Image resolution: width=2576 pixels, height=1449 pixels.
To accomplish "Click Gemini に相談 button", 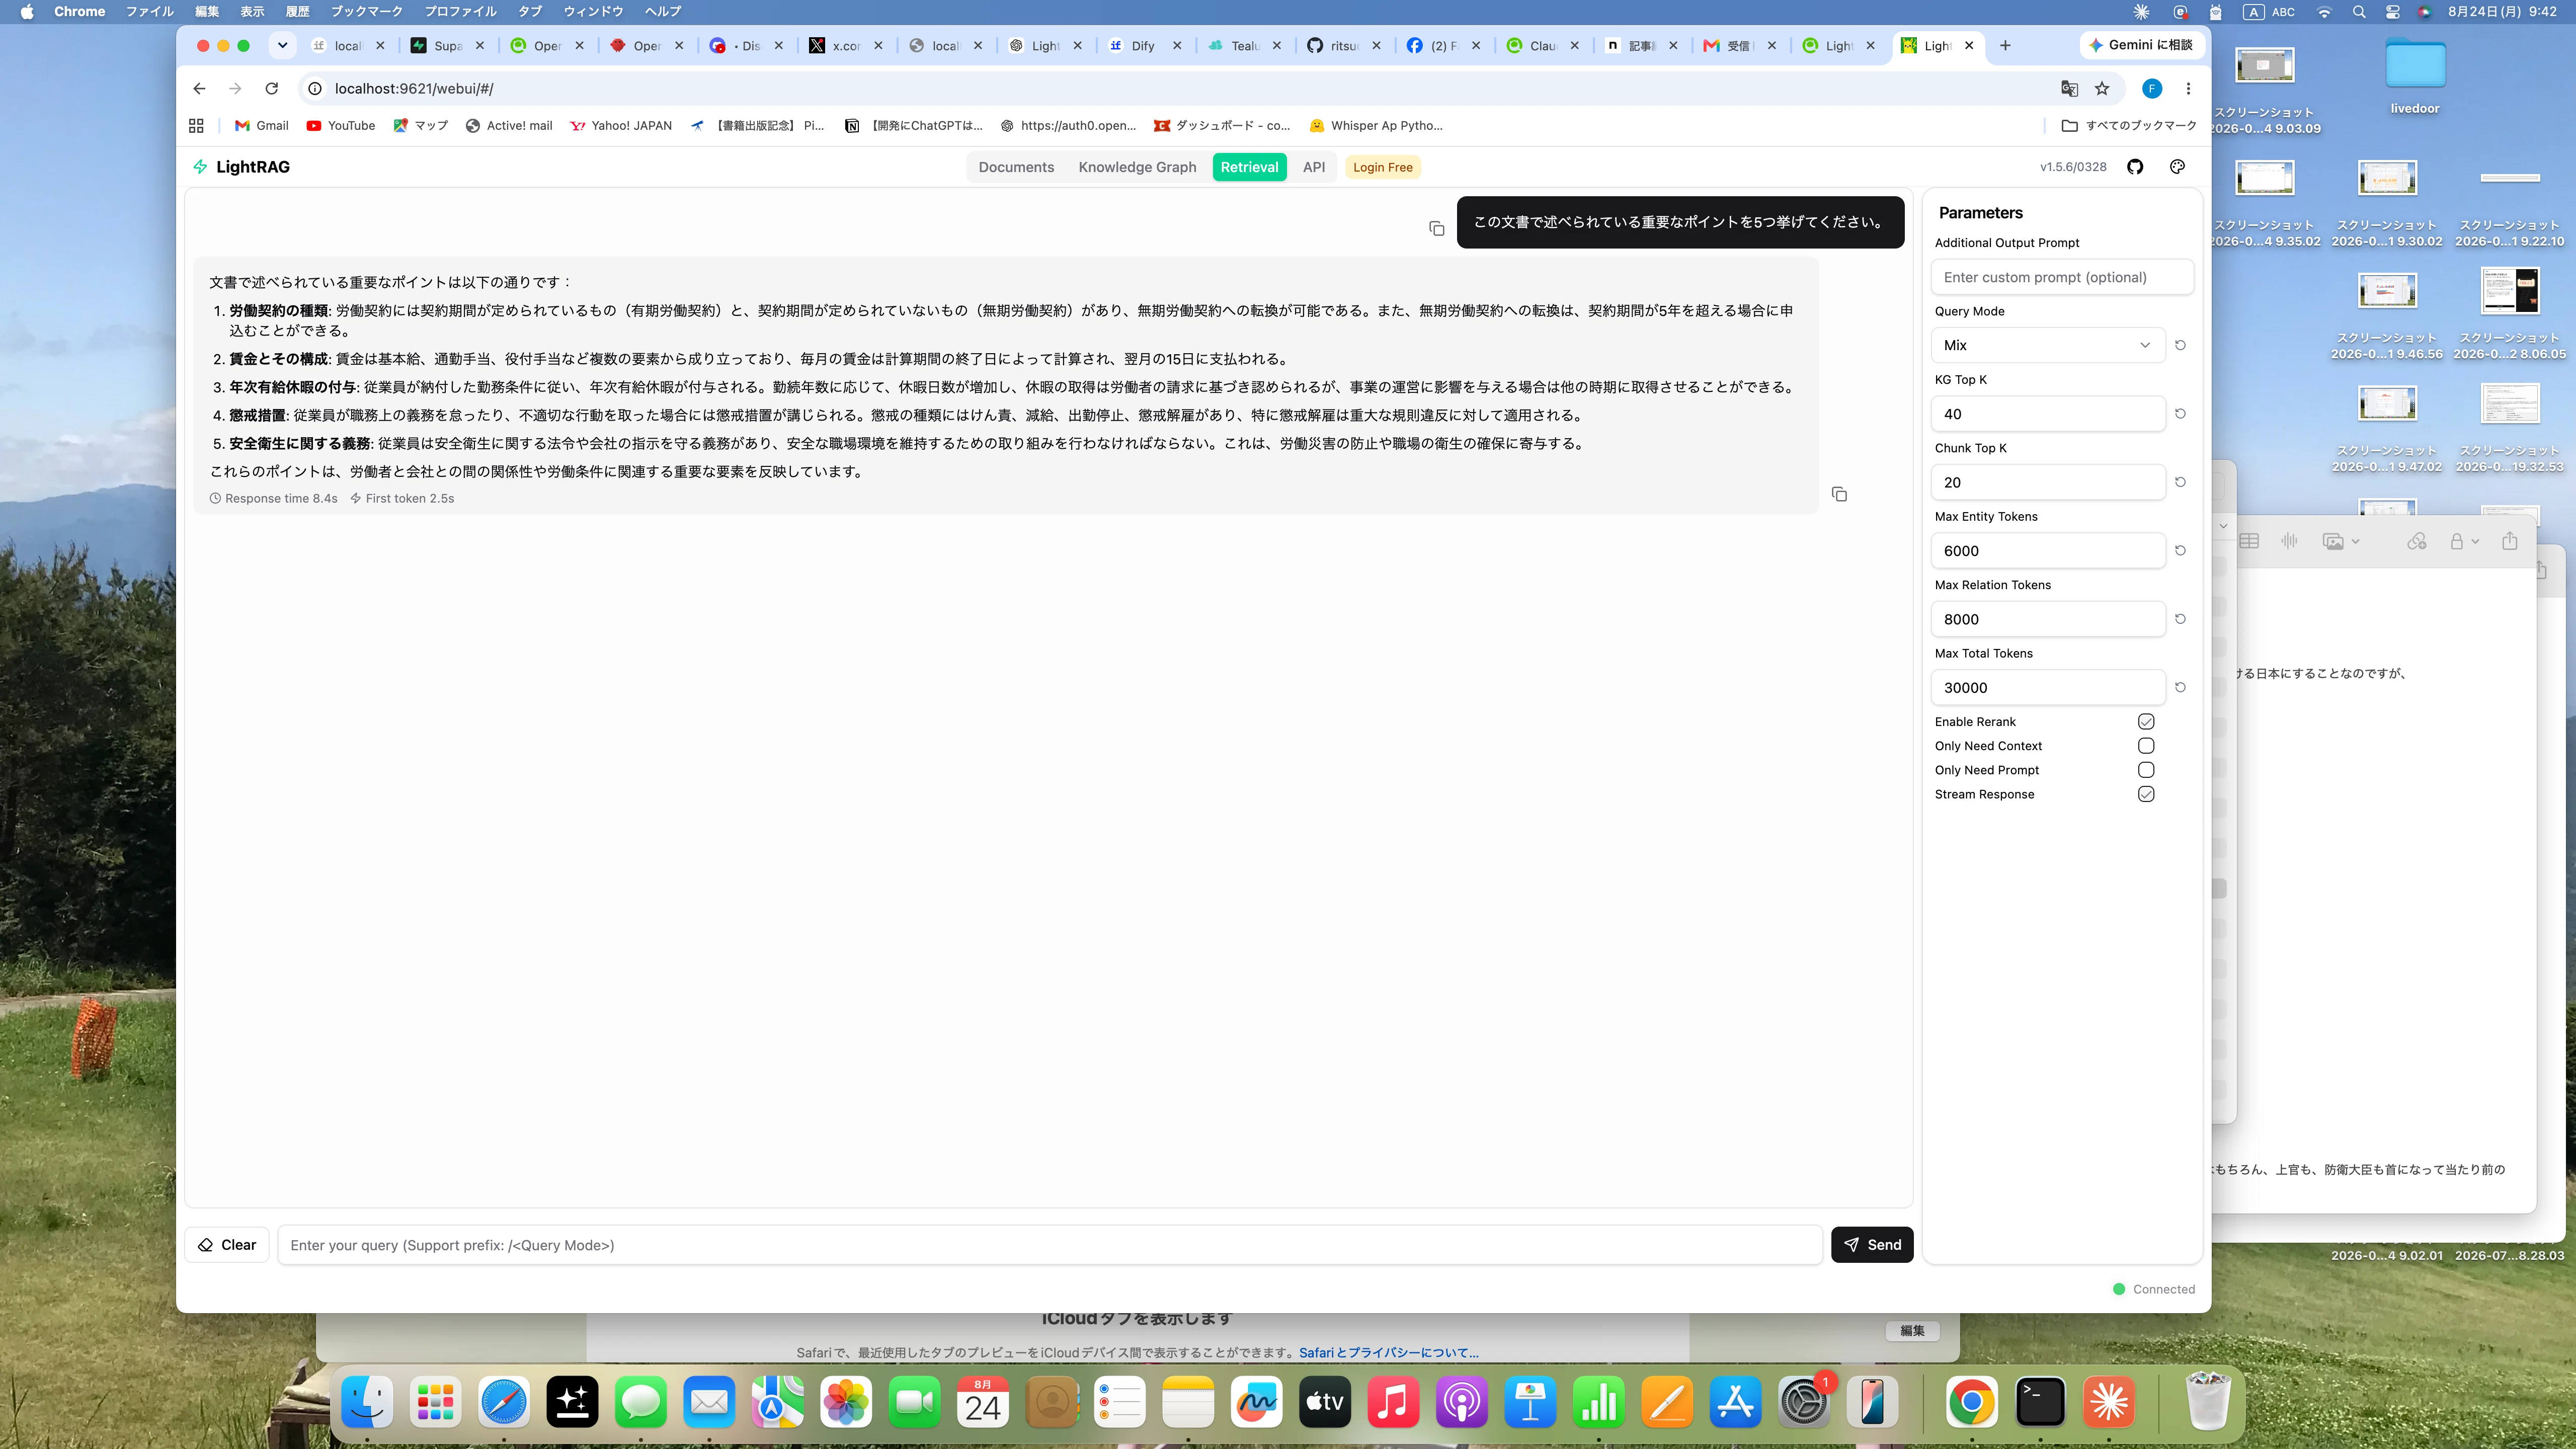I will tap(2140, 45).
